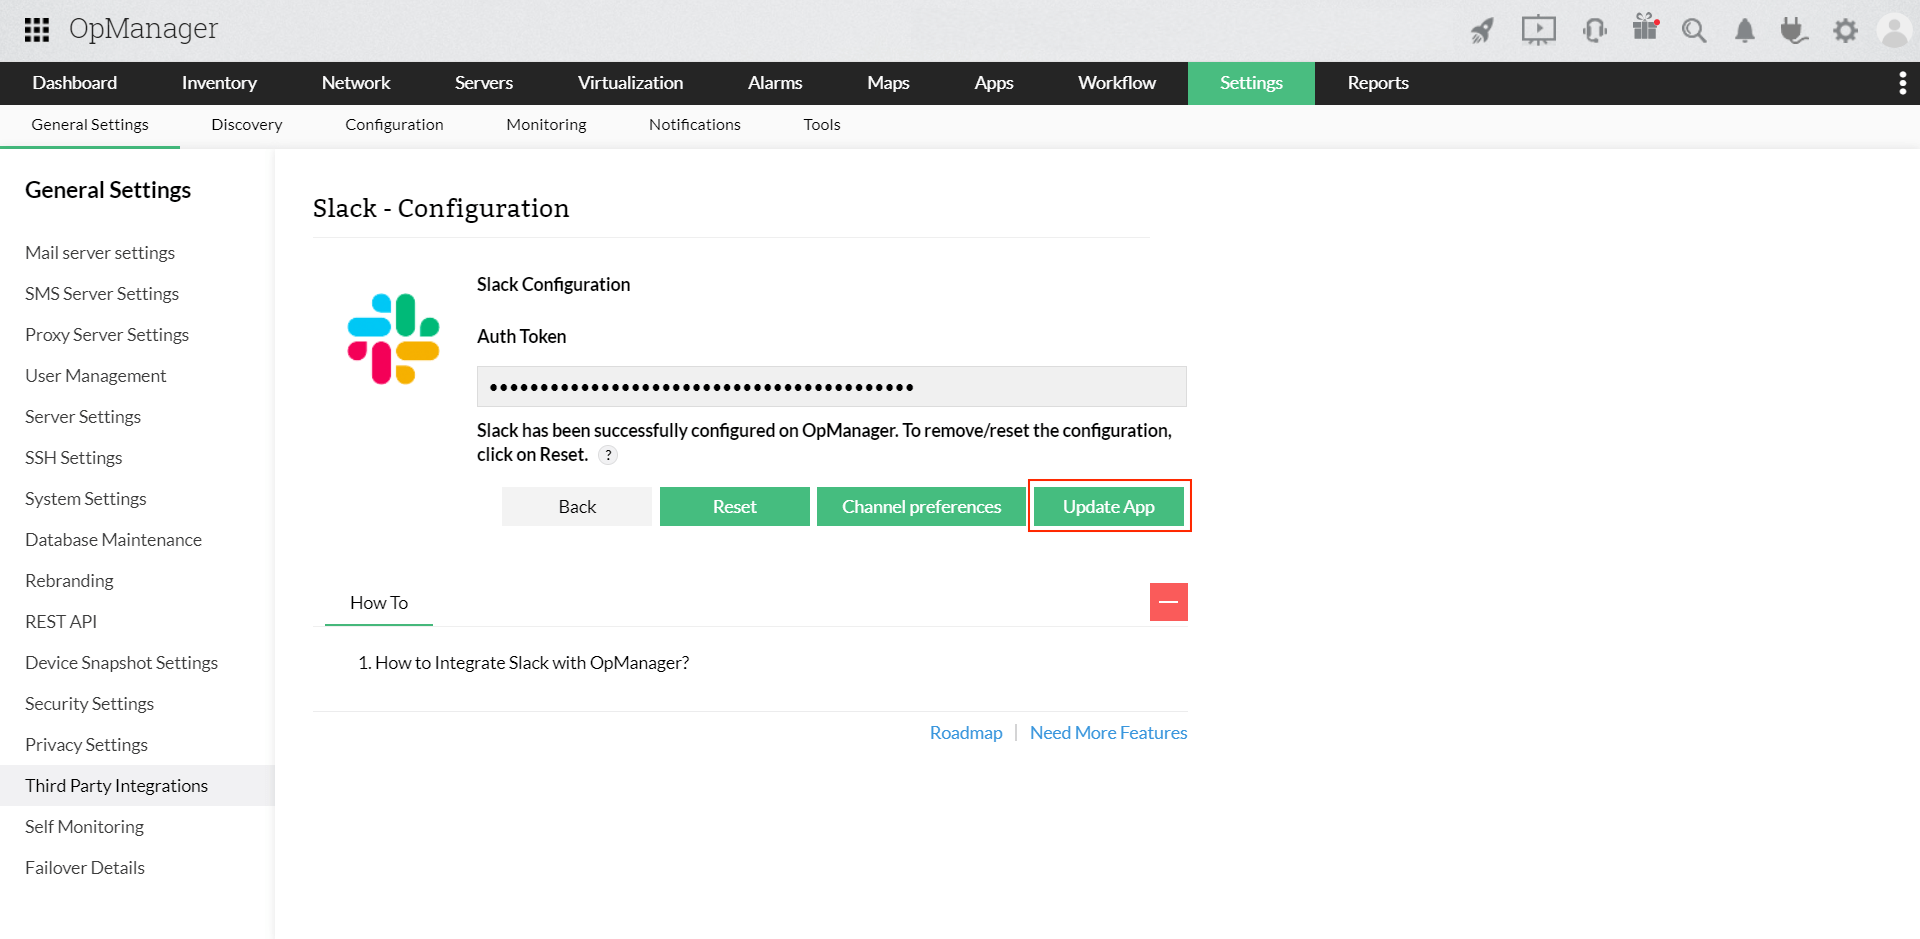The width and height of the screenshot is (1920, 939).
Task: Select the Servers menu
Action: [x=484, y=83]
